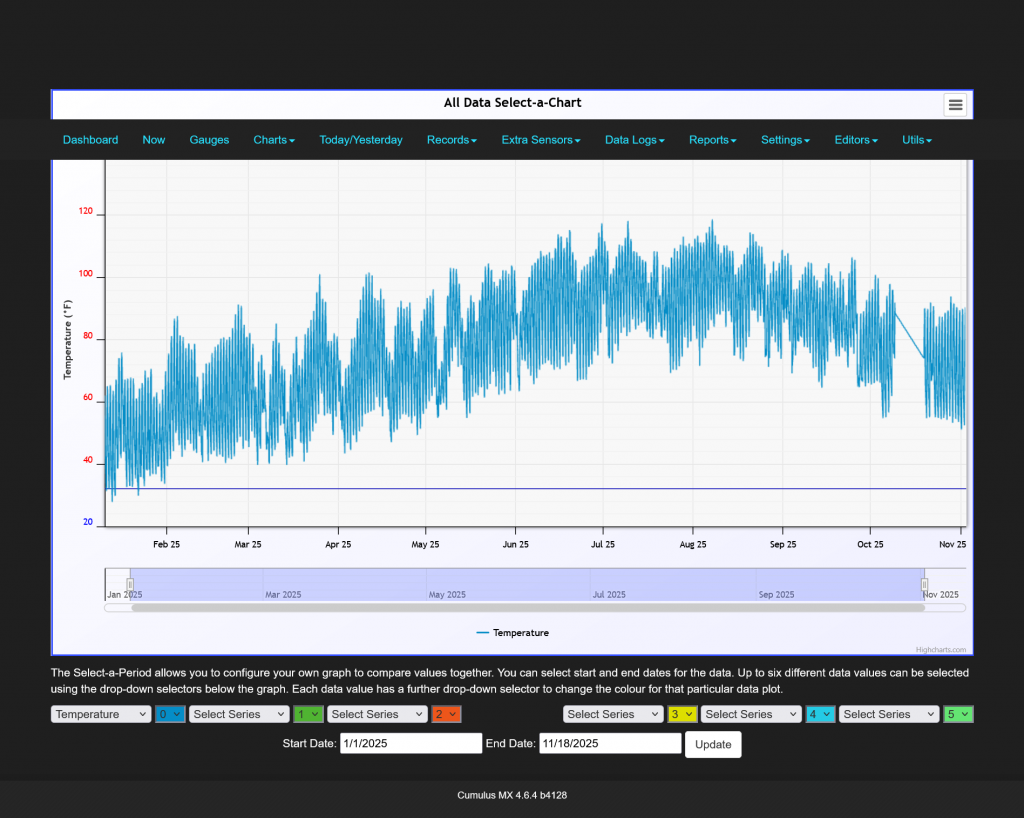Open the first Select Series dropdown
The width and height of the screenshot is (1024, 818).
pyautogui.click(x=239, y=714)
